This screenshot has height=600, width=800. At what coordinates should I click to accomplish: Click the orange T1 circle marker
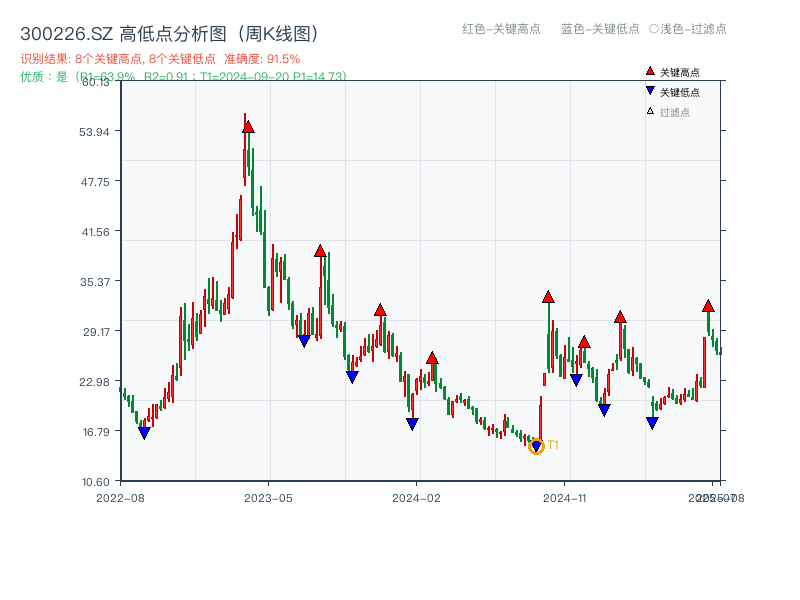click(x=536, y=448)
